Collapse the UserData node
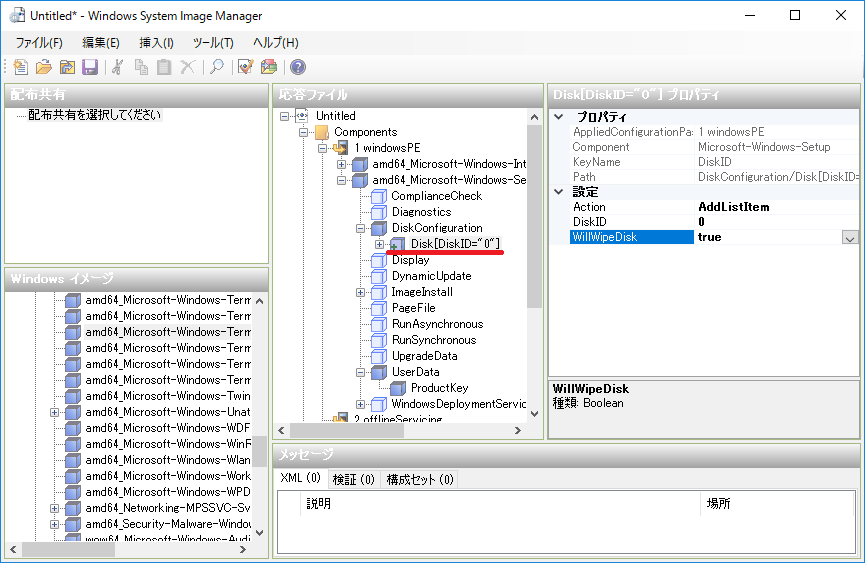 coord(360,372)
